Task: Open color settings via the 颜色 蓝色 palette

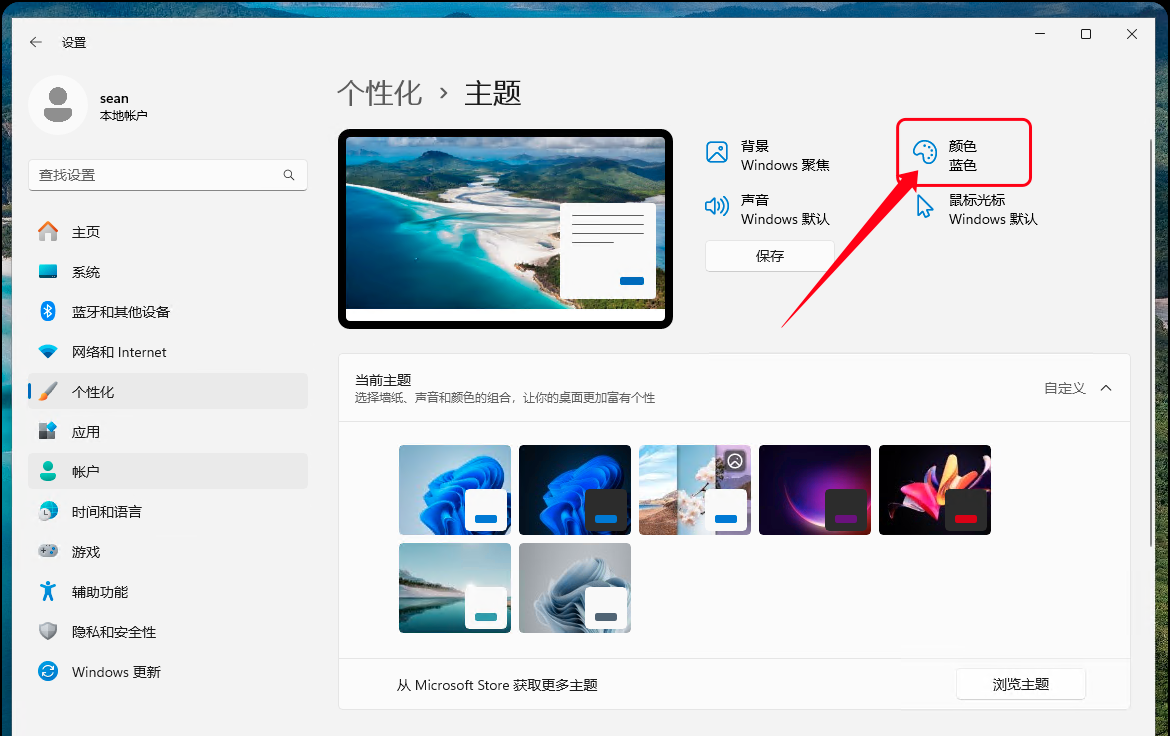Action: tap(923, 152)
